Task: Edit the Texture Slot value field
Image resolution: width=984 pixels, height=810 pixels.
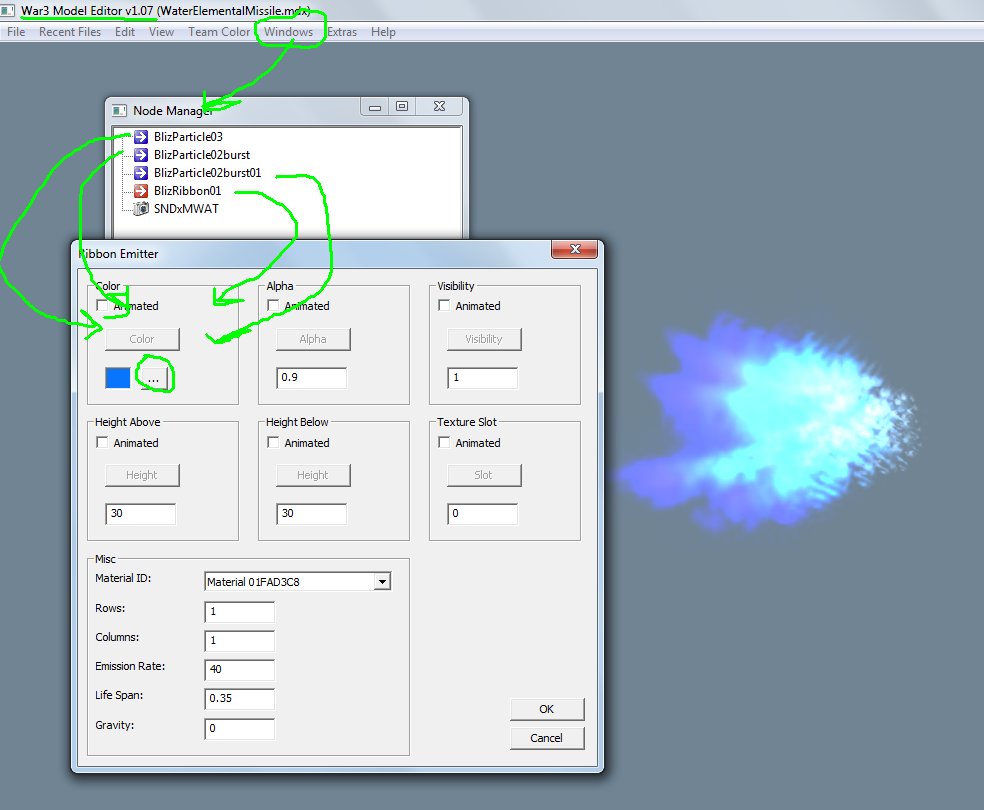Action: point(482,514)
